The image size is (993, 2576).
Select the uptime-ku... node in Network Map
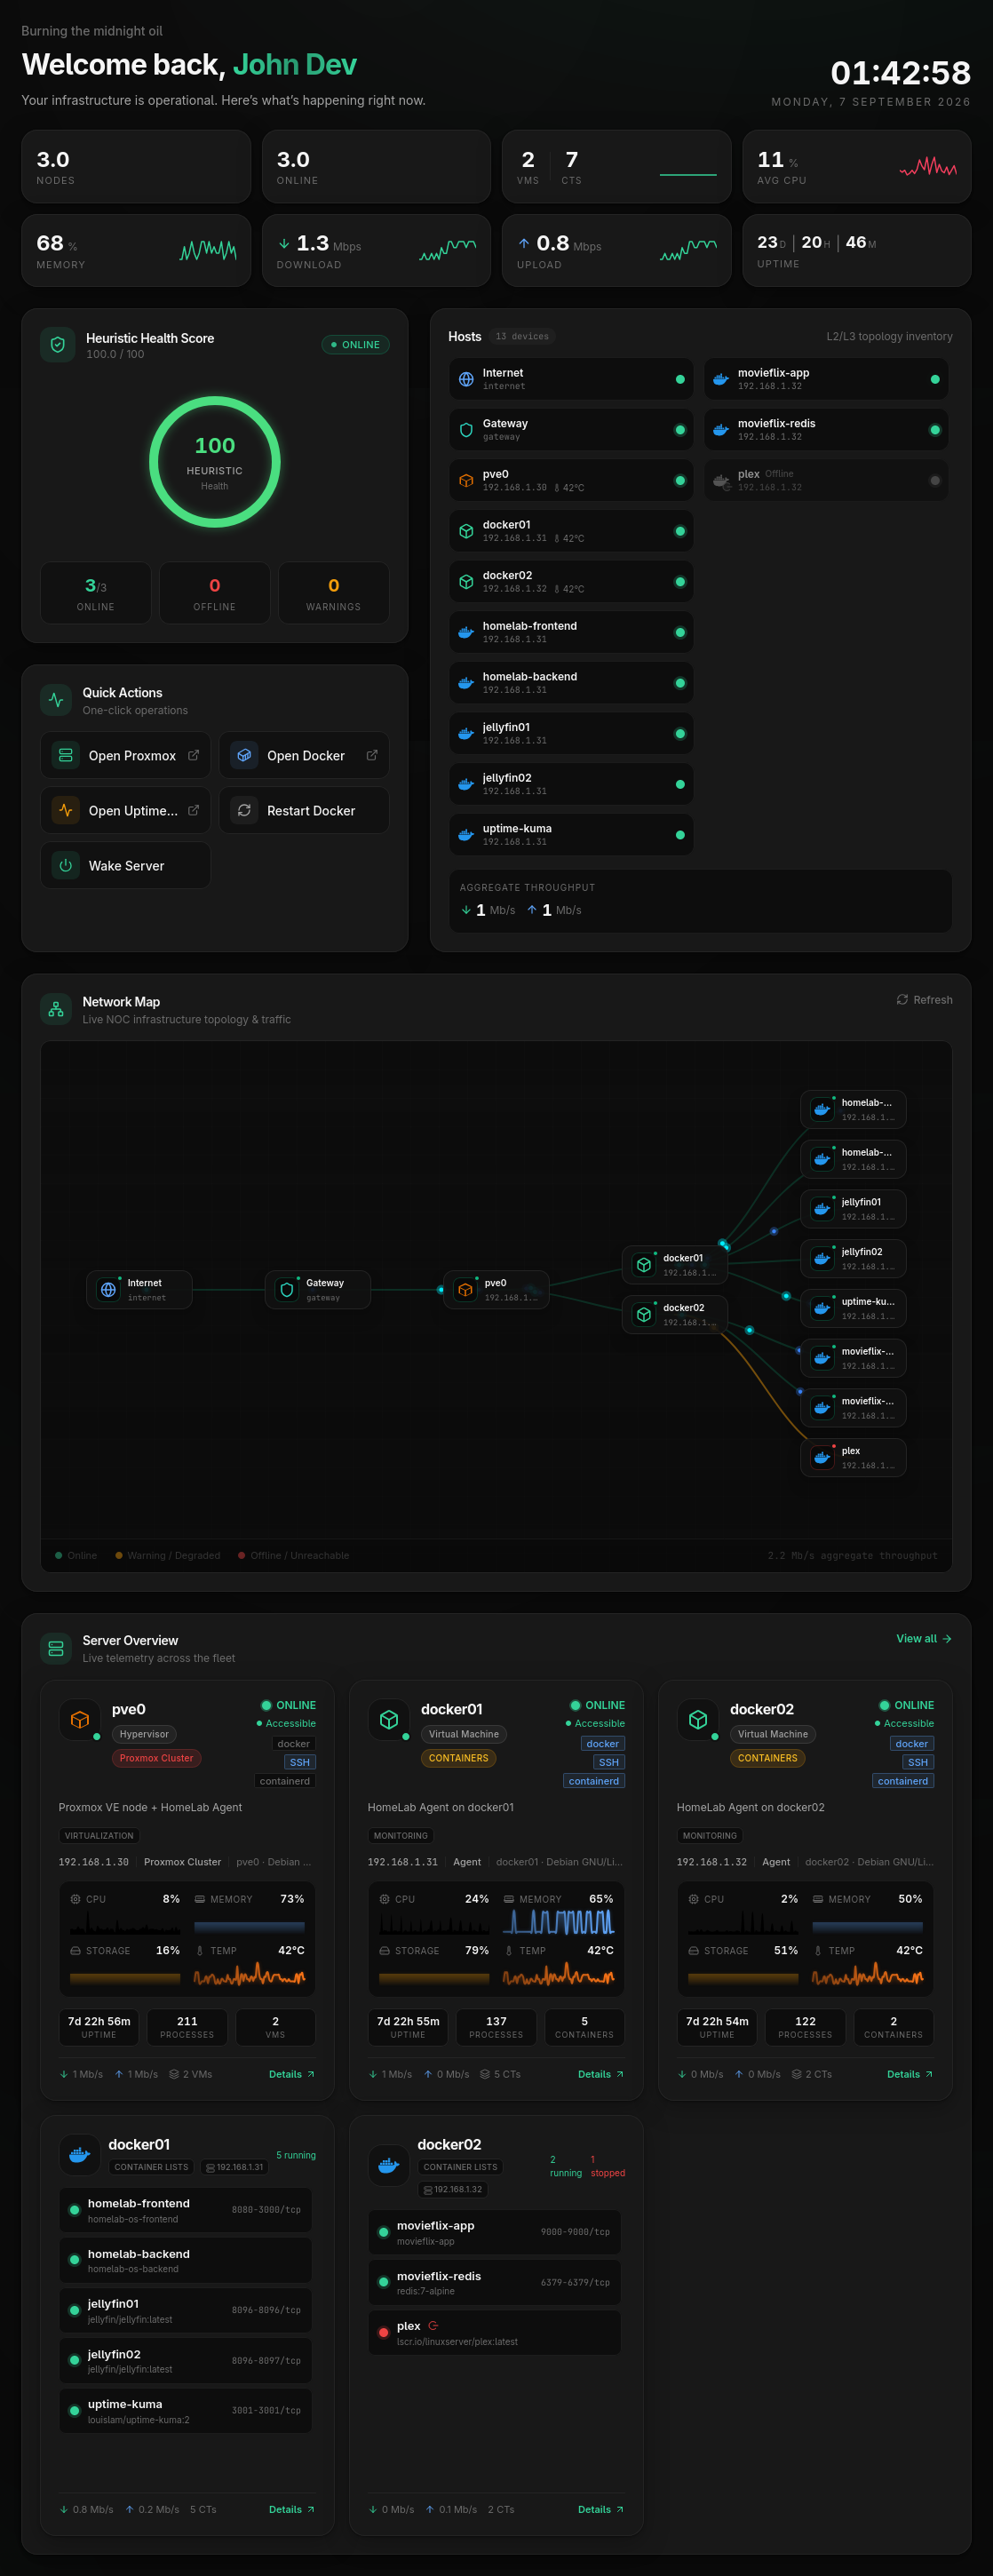pos(853,1308)
